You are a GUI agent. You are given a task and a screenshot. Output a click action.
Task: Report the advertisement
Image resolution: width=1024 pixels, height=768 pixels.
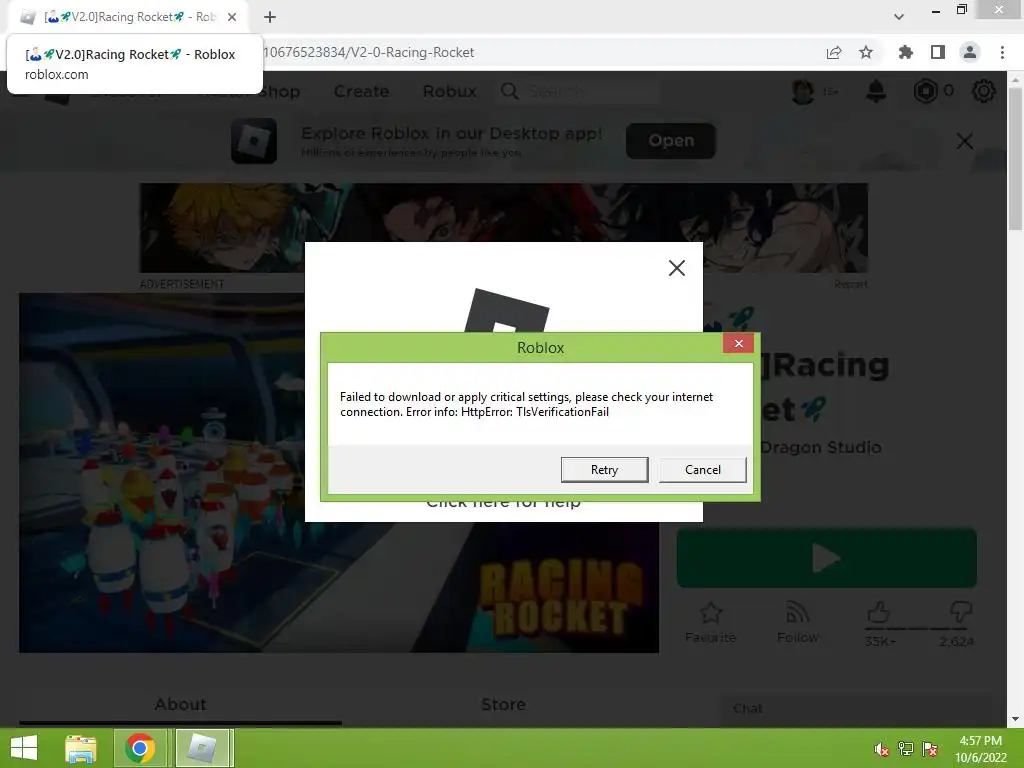tap(850, 284)
